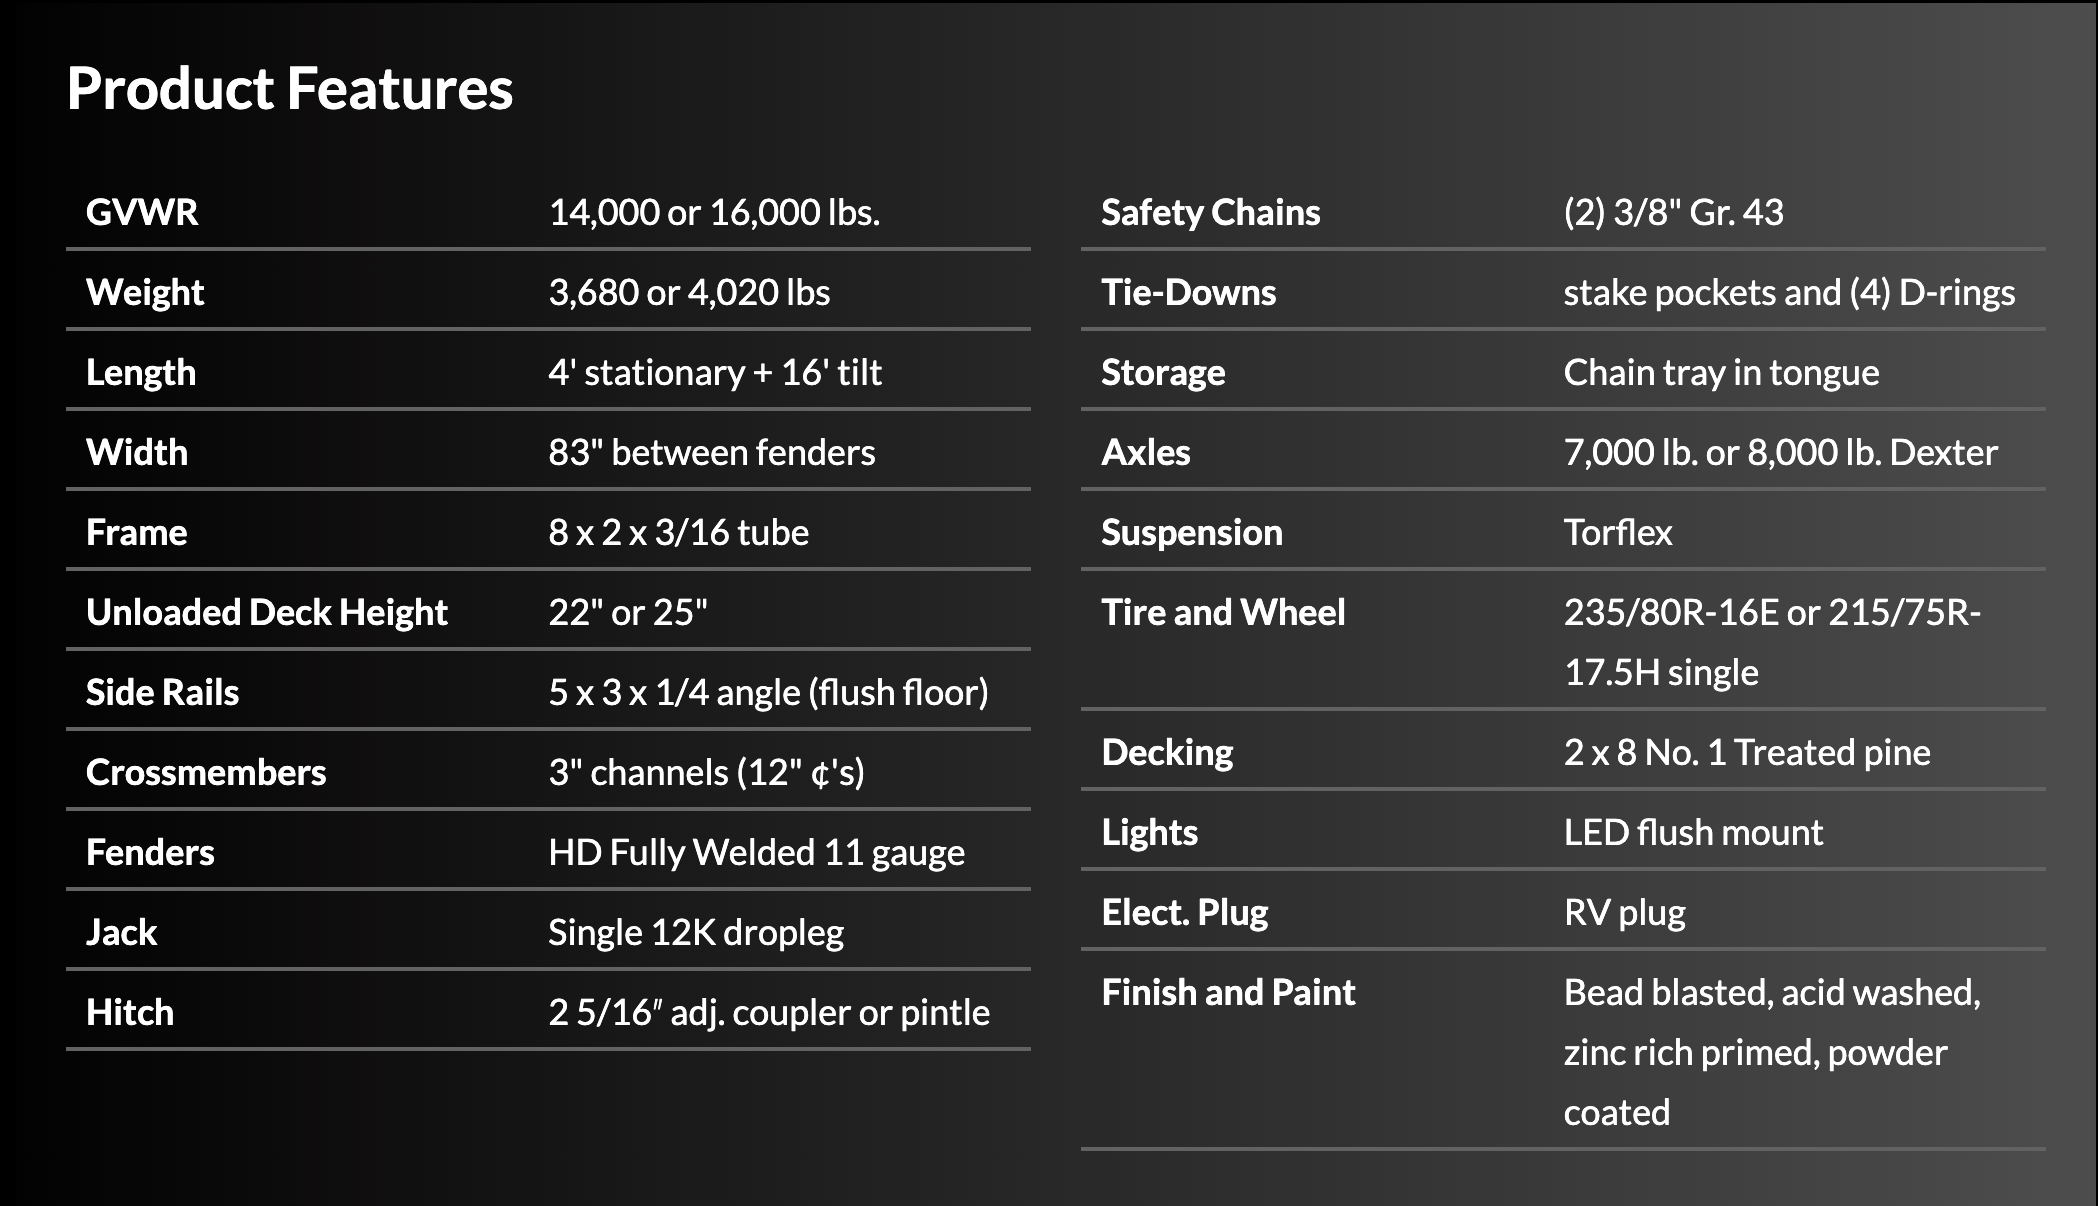Image resolution: width=2098 pixels, height=1206 pixels.
Task: Click the Safety Chains label
Action: [1210, 212]
